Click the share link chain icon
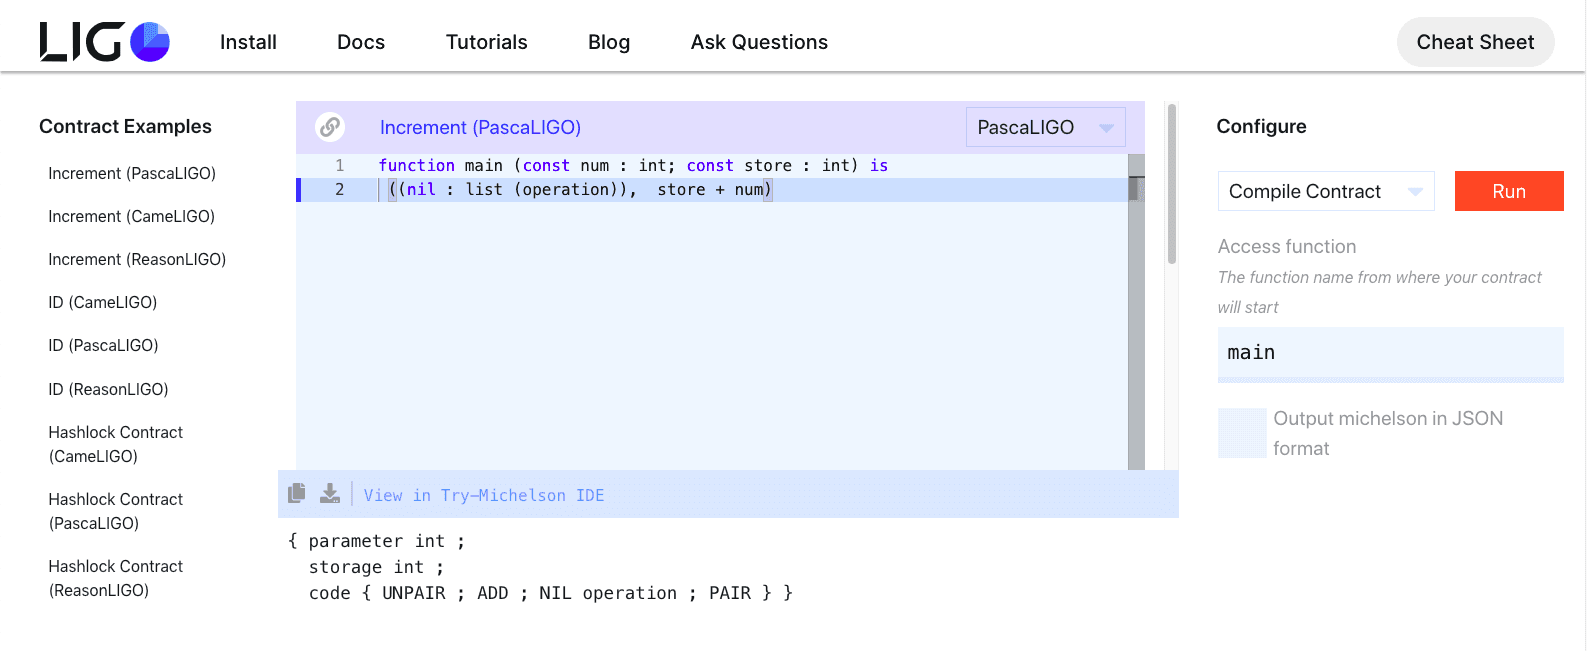This screenshot has width=1587, height=651. (330, 127)
